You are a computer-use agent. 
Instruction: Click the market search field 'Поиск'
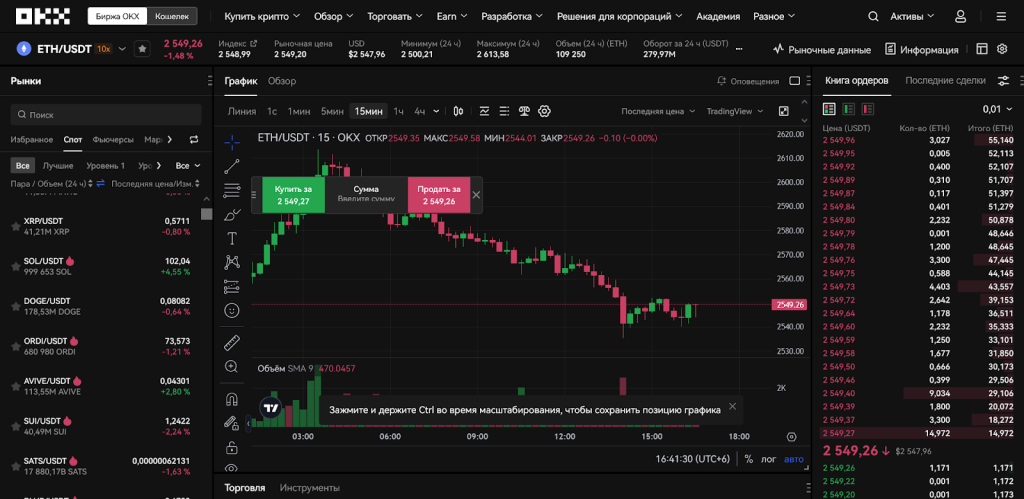click(x=105, y=115)
